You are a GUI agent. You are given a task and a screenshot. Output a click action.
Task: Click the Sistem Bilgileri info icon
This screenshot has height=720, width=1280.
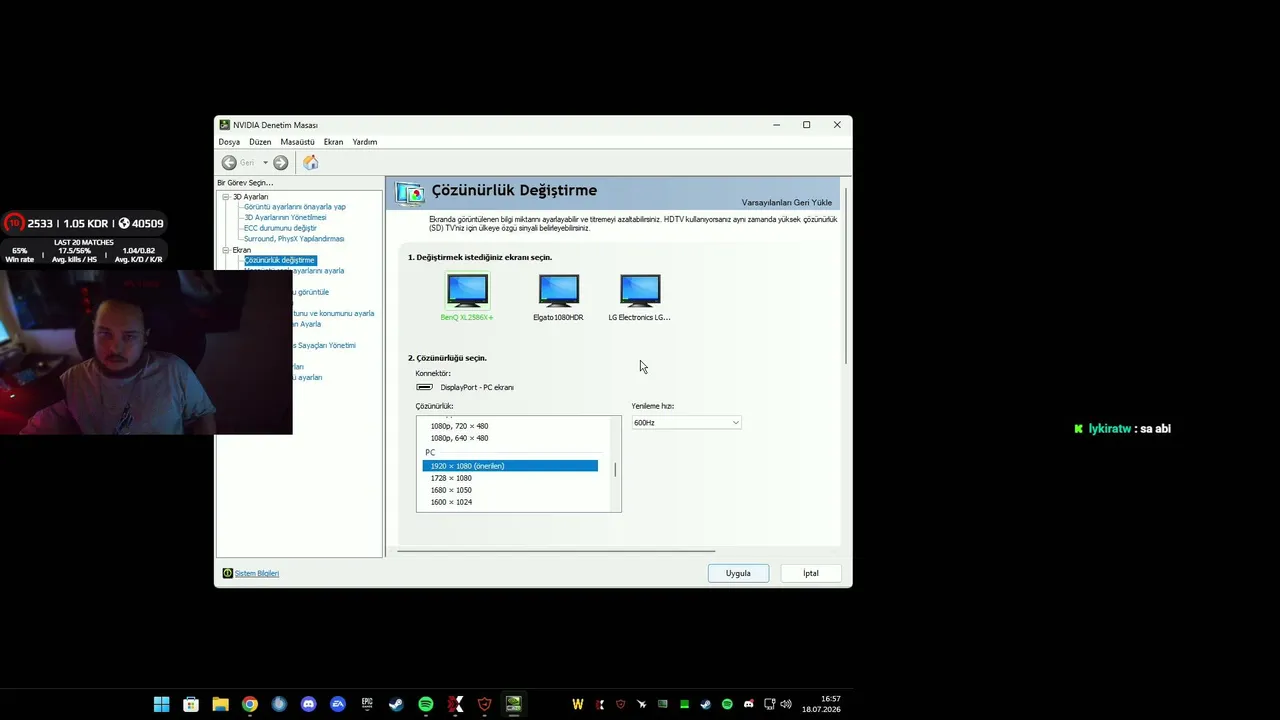click(228, 573)
